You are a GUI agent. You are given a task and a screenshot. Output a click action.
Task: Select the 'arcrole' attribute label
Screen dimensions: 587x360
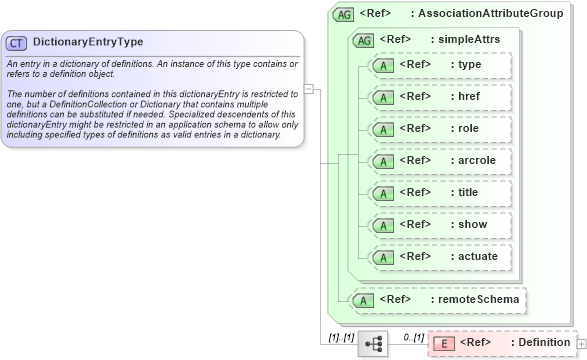(477, 160)
